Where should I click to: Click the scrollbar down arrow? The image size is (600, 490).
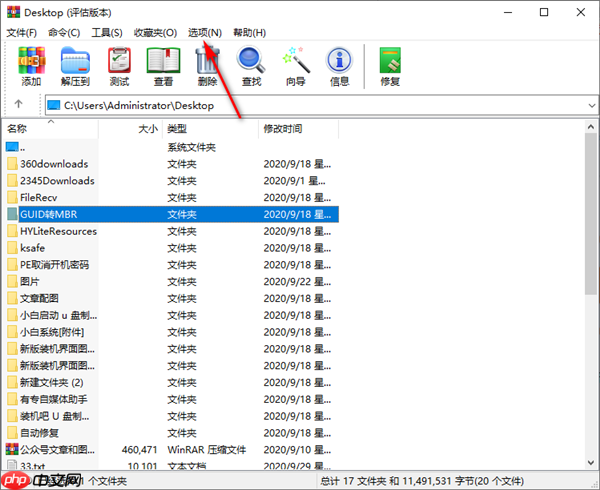tap(590, 463)
